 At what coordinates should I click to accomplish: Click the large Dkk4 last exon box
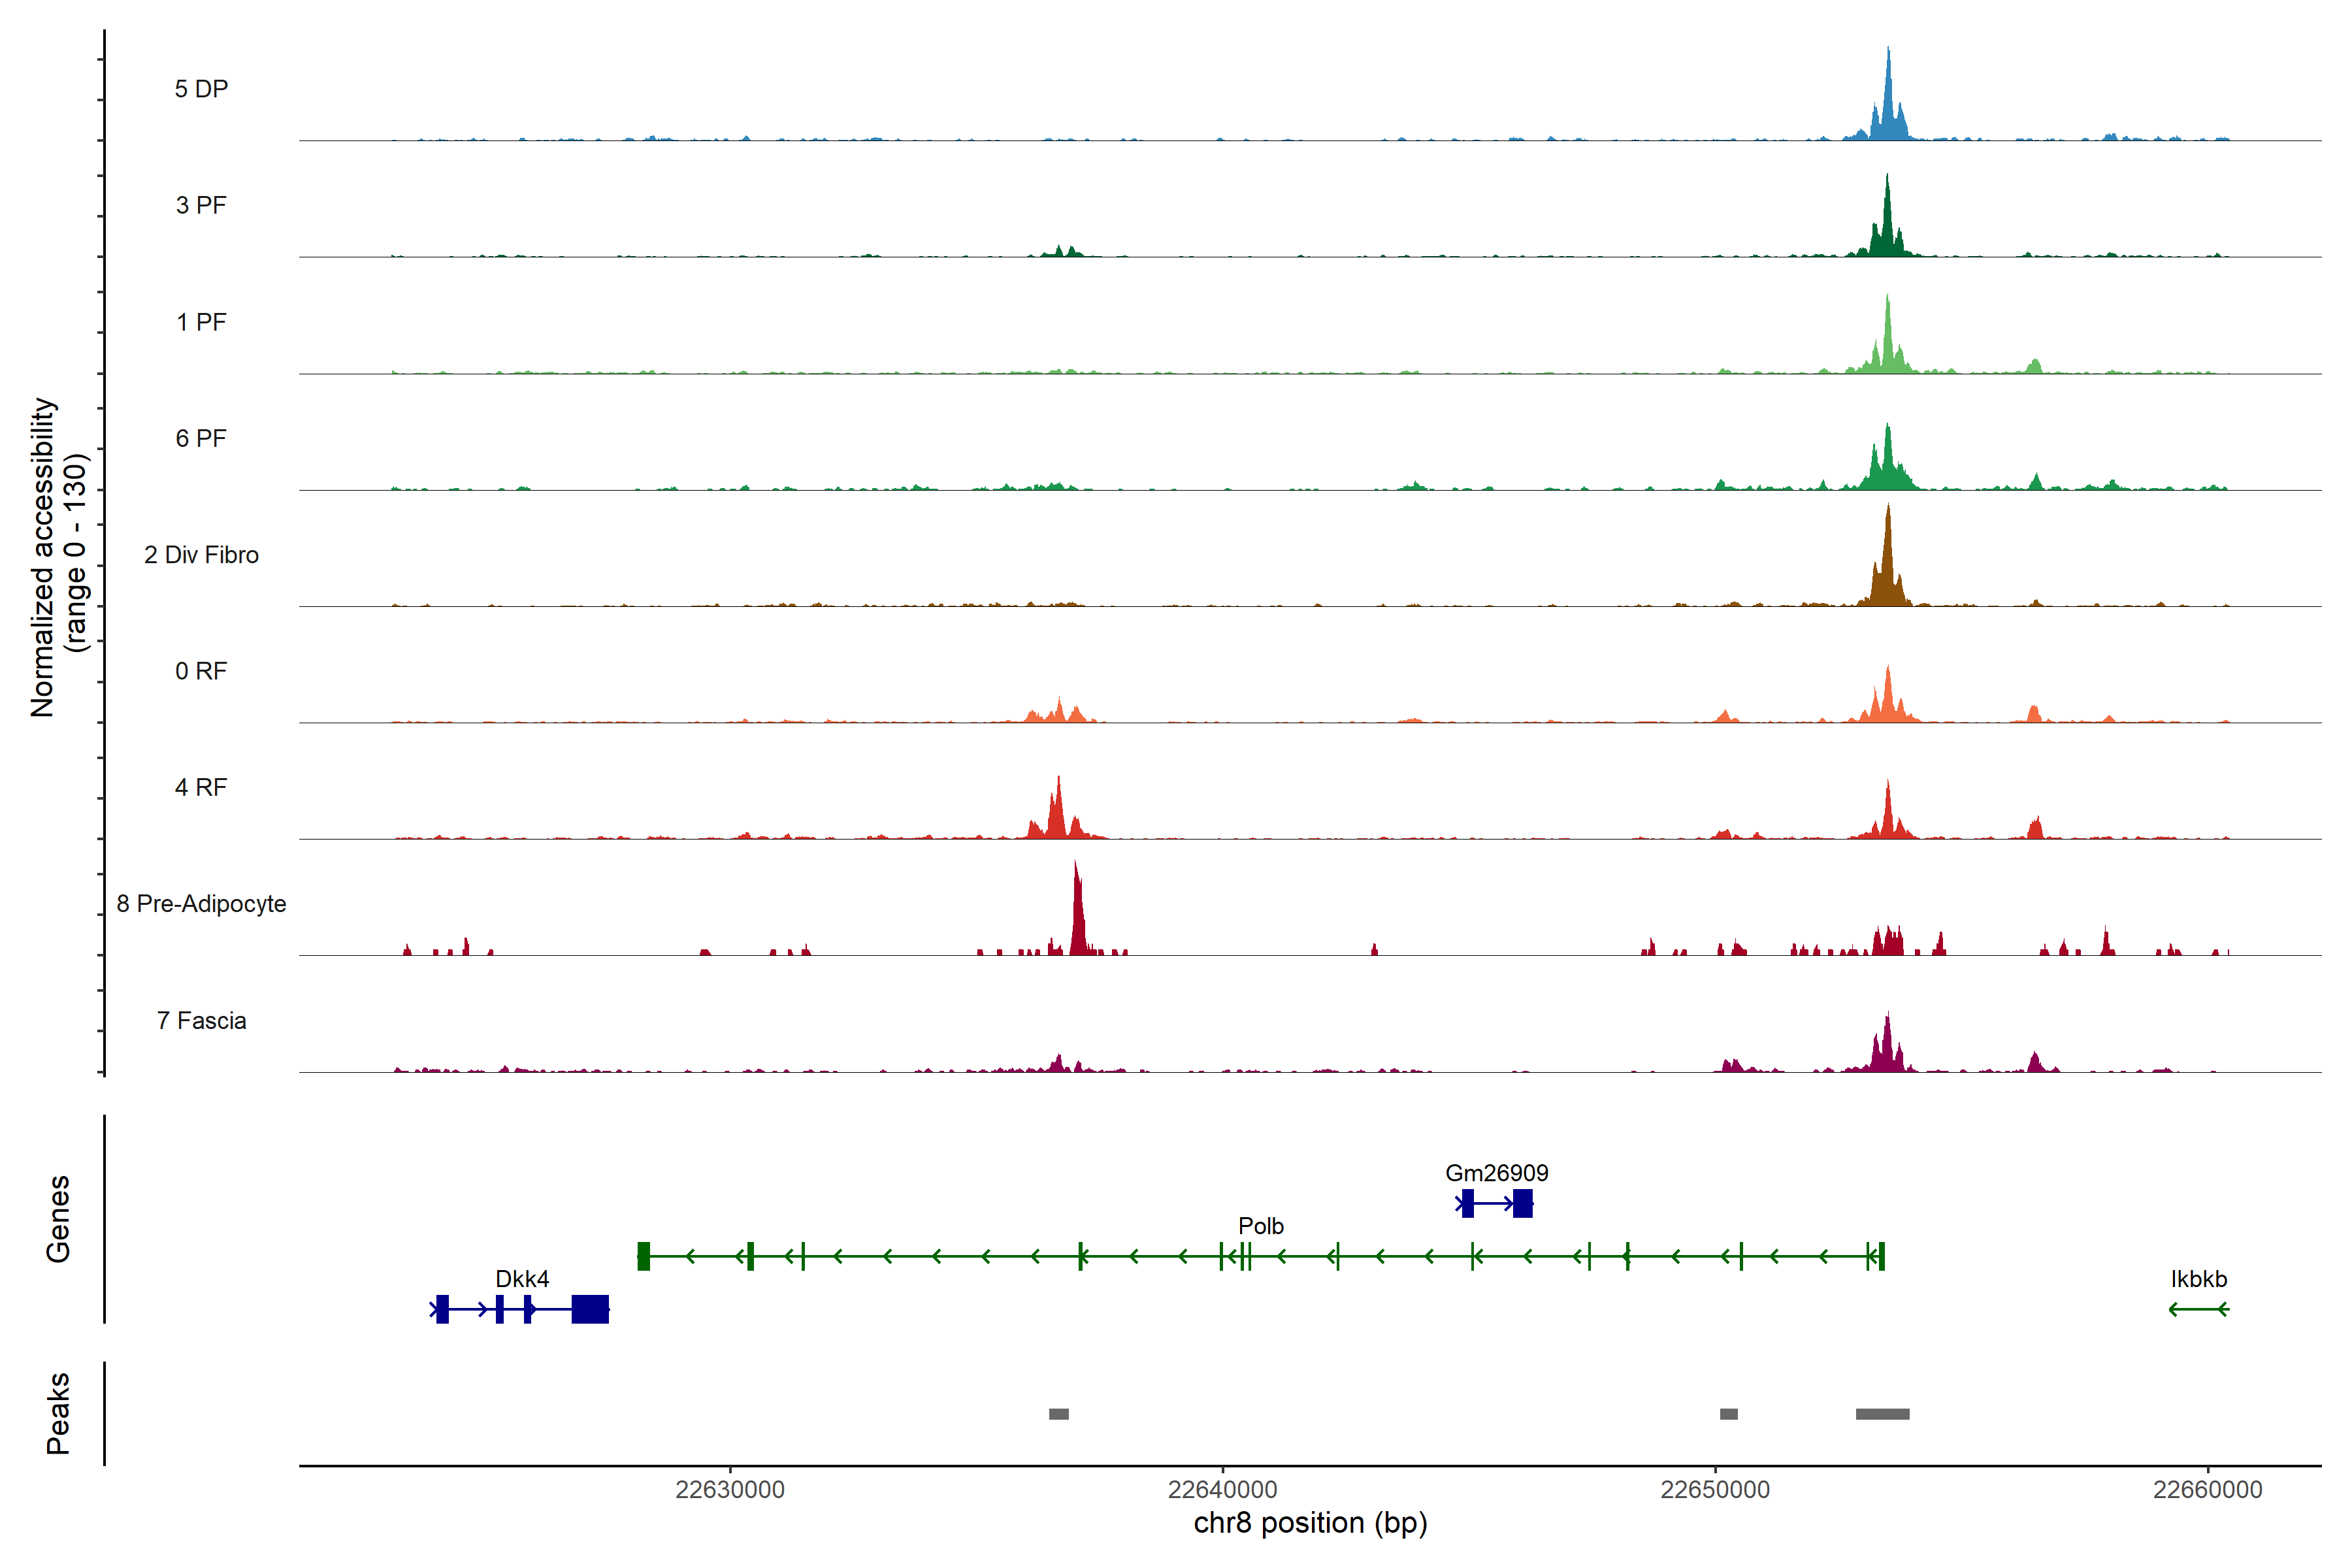[x=590, y=1309]
